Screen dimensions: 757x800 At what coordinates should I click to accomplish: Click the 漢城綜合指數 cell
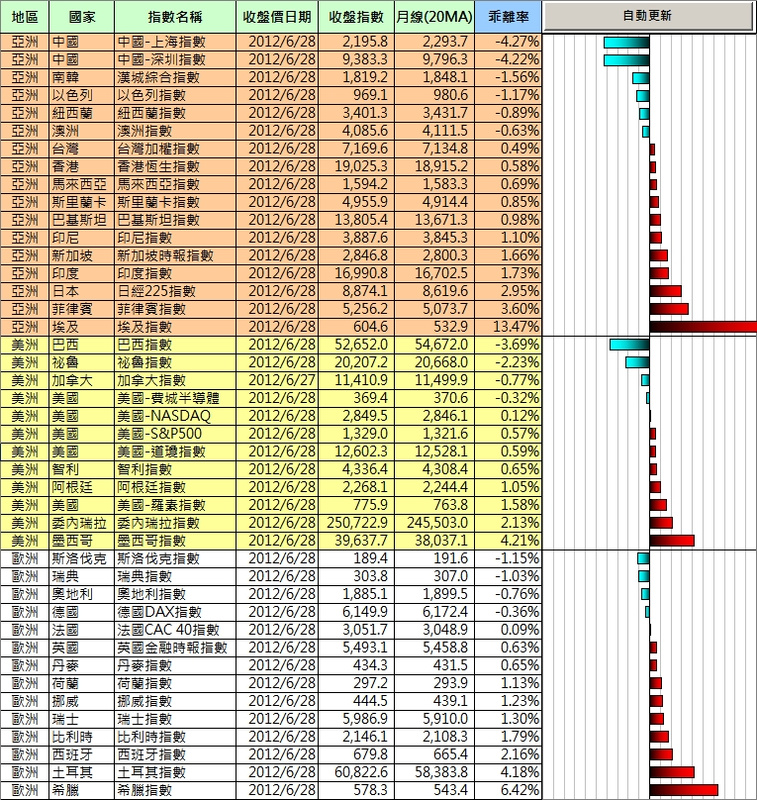(175, 78)
